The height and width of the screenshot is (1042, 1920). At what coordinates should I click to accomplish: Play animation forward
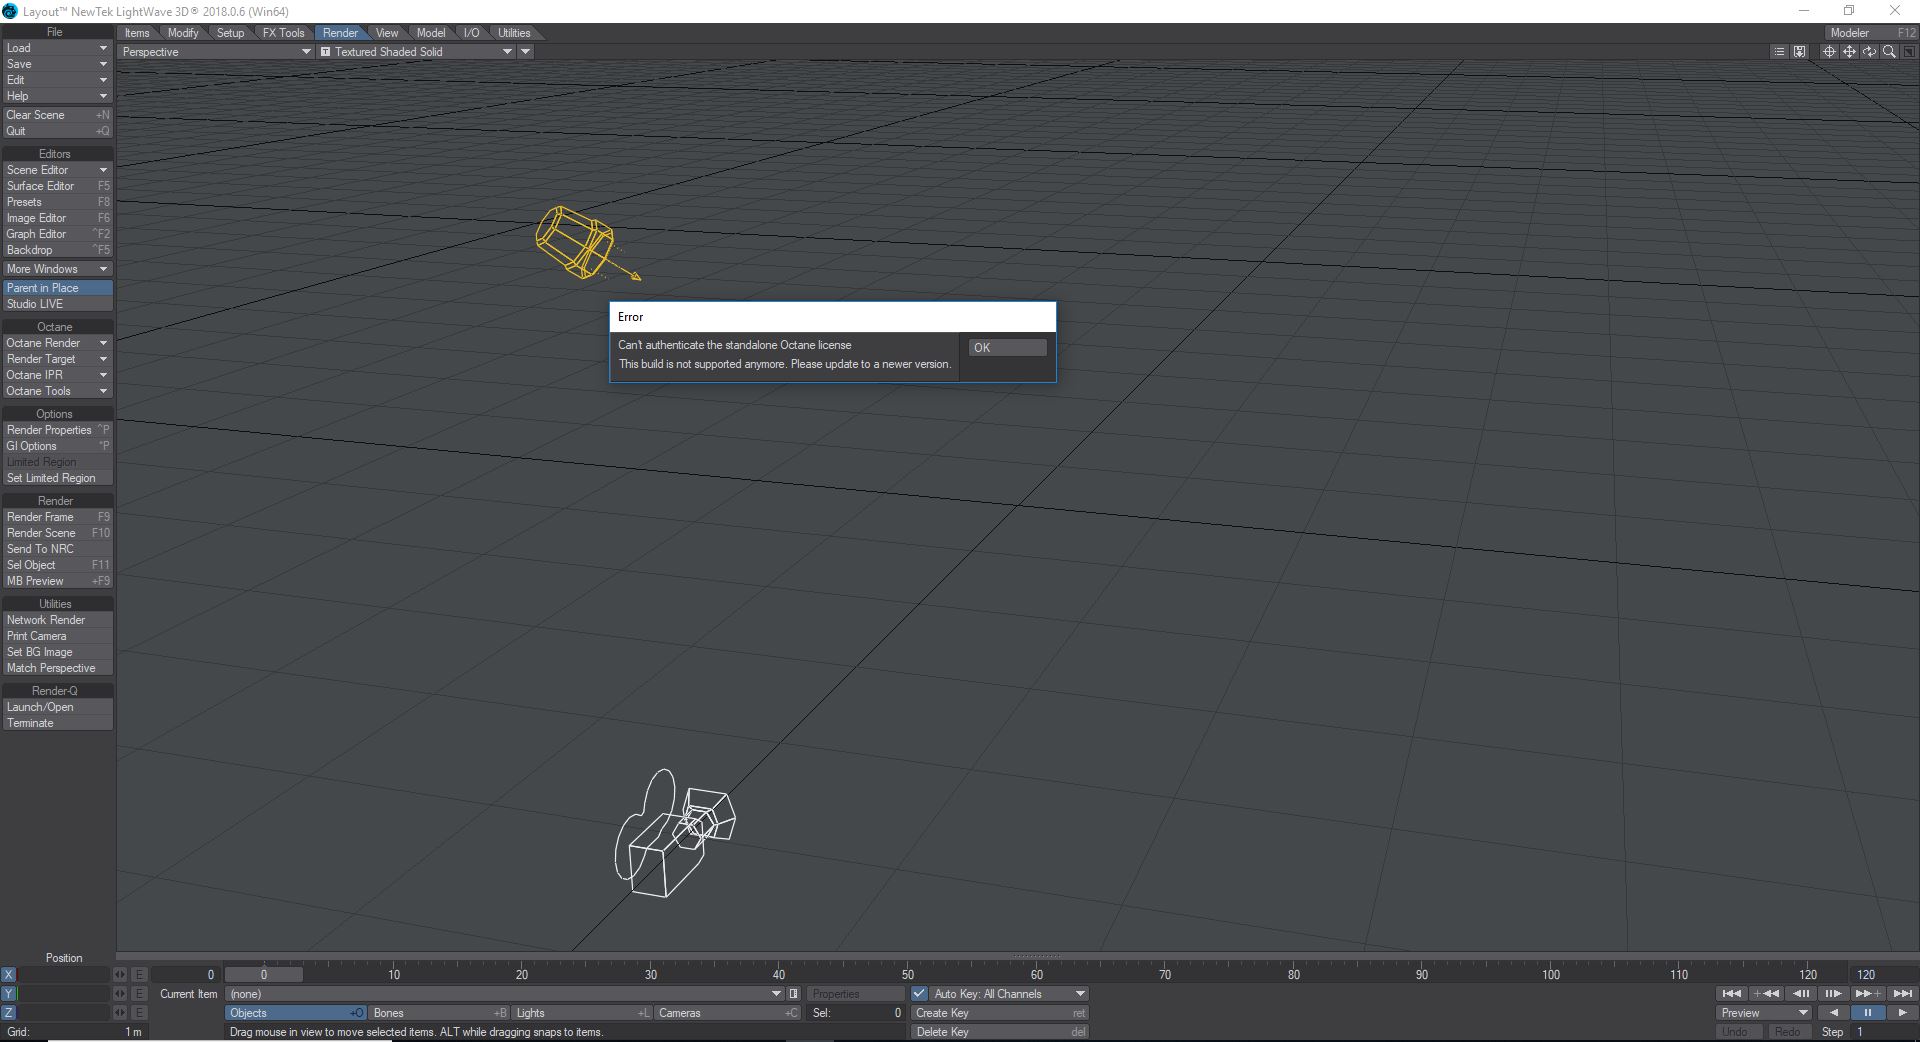coord(1902,1013)
